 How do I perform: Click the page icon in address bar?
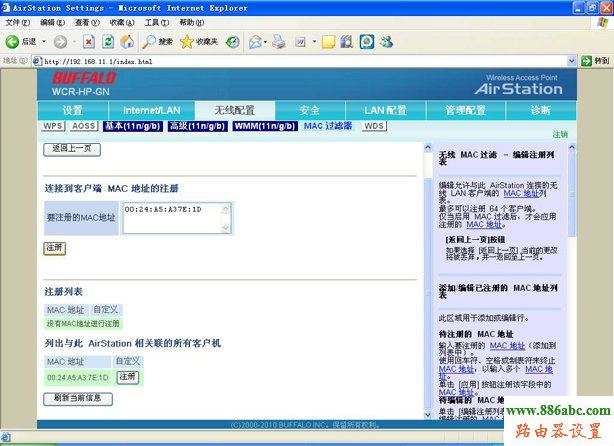[x=37, y=61]
